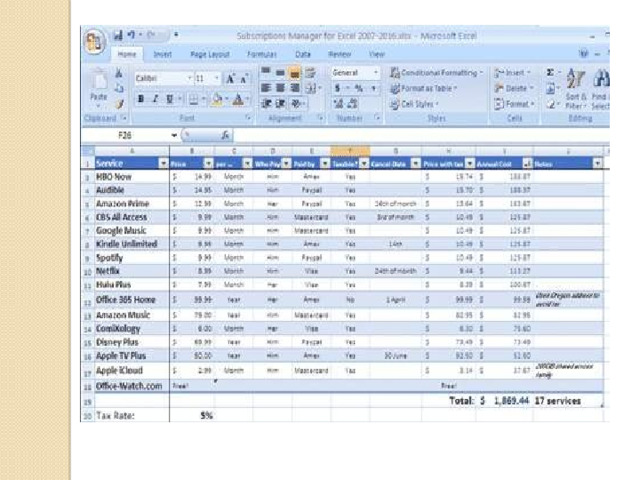Apply Percent Style format
Image resolution: width=640 pixels, height=480 pixels.
click(359, 88)
